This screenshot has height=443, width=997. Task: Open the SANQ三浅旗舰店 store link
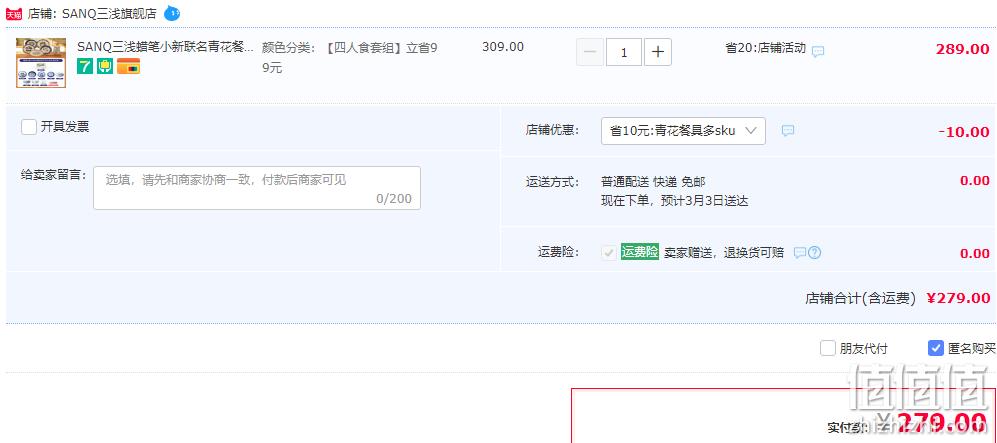(109, 14)
